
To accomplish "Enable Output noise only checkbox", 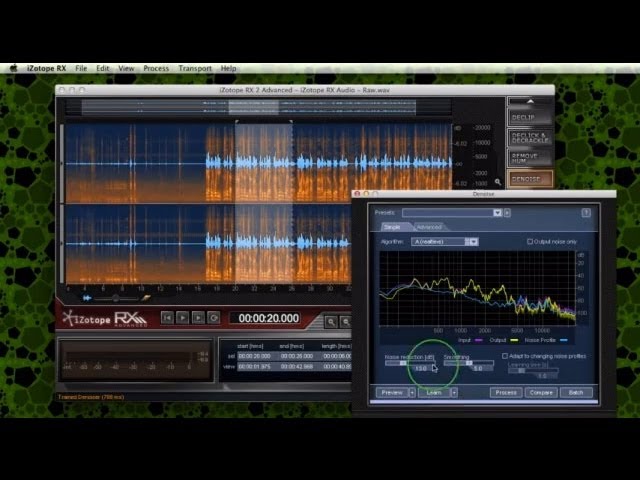I will pyautogui.click(x=530, y=242).
